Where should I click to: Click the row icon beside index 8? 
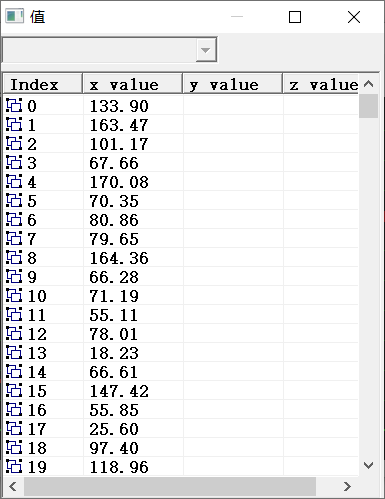click(14, 257)
